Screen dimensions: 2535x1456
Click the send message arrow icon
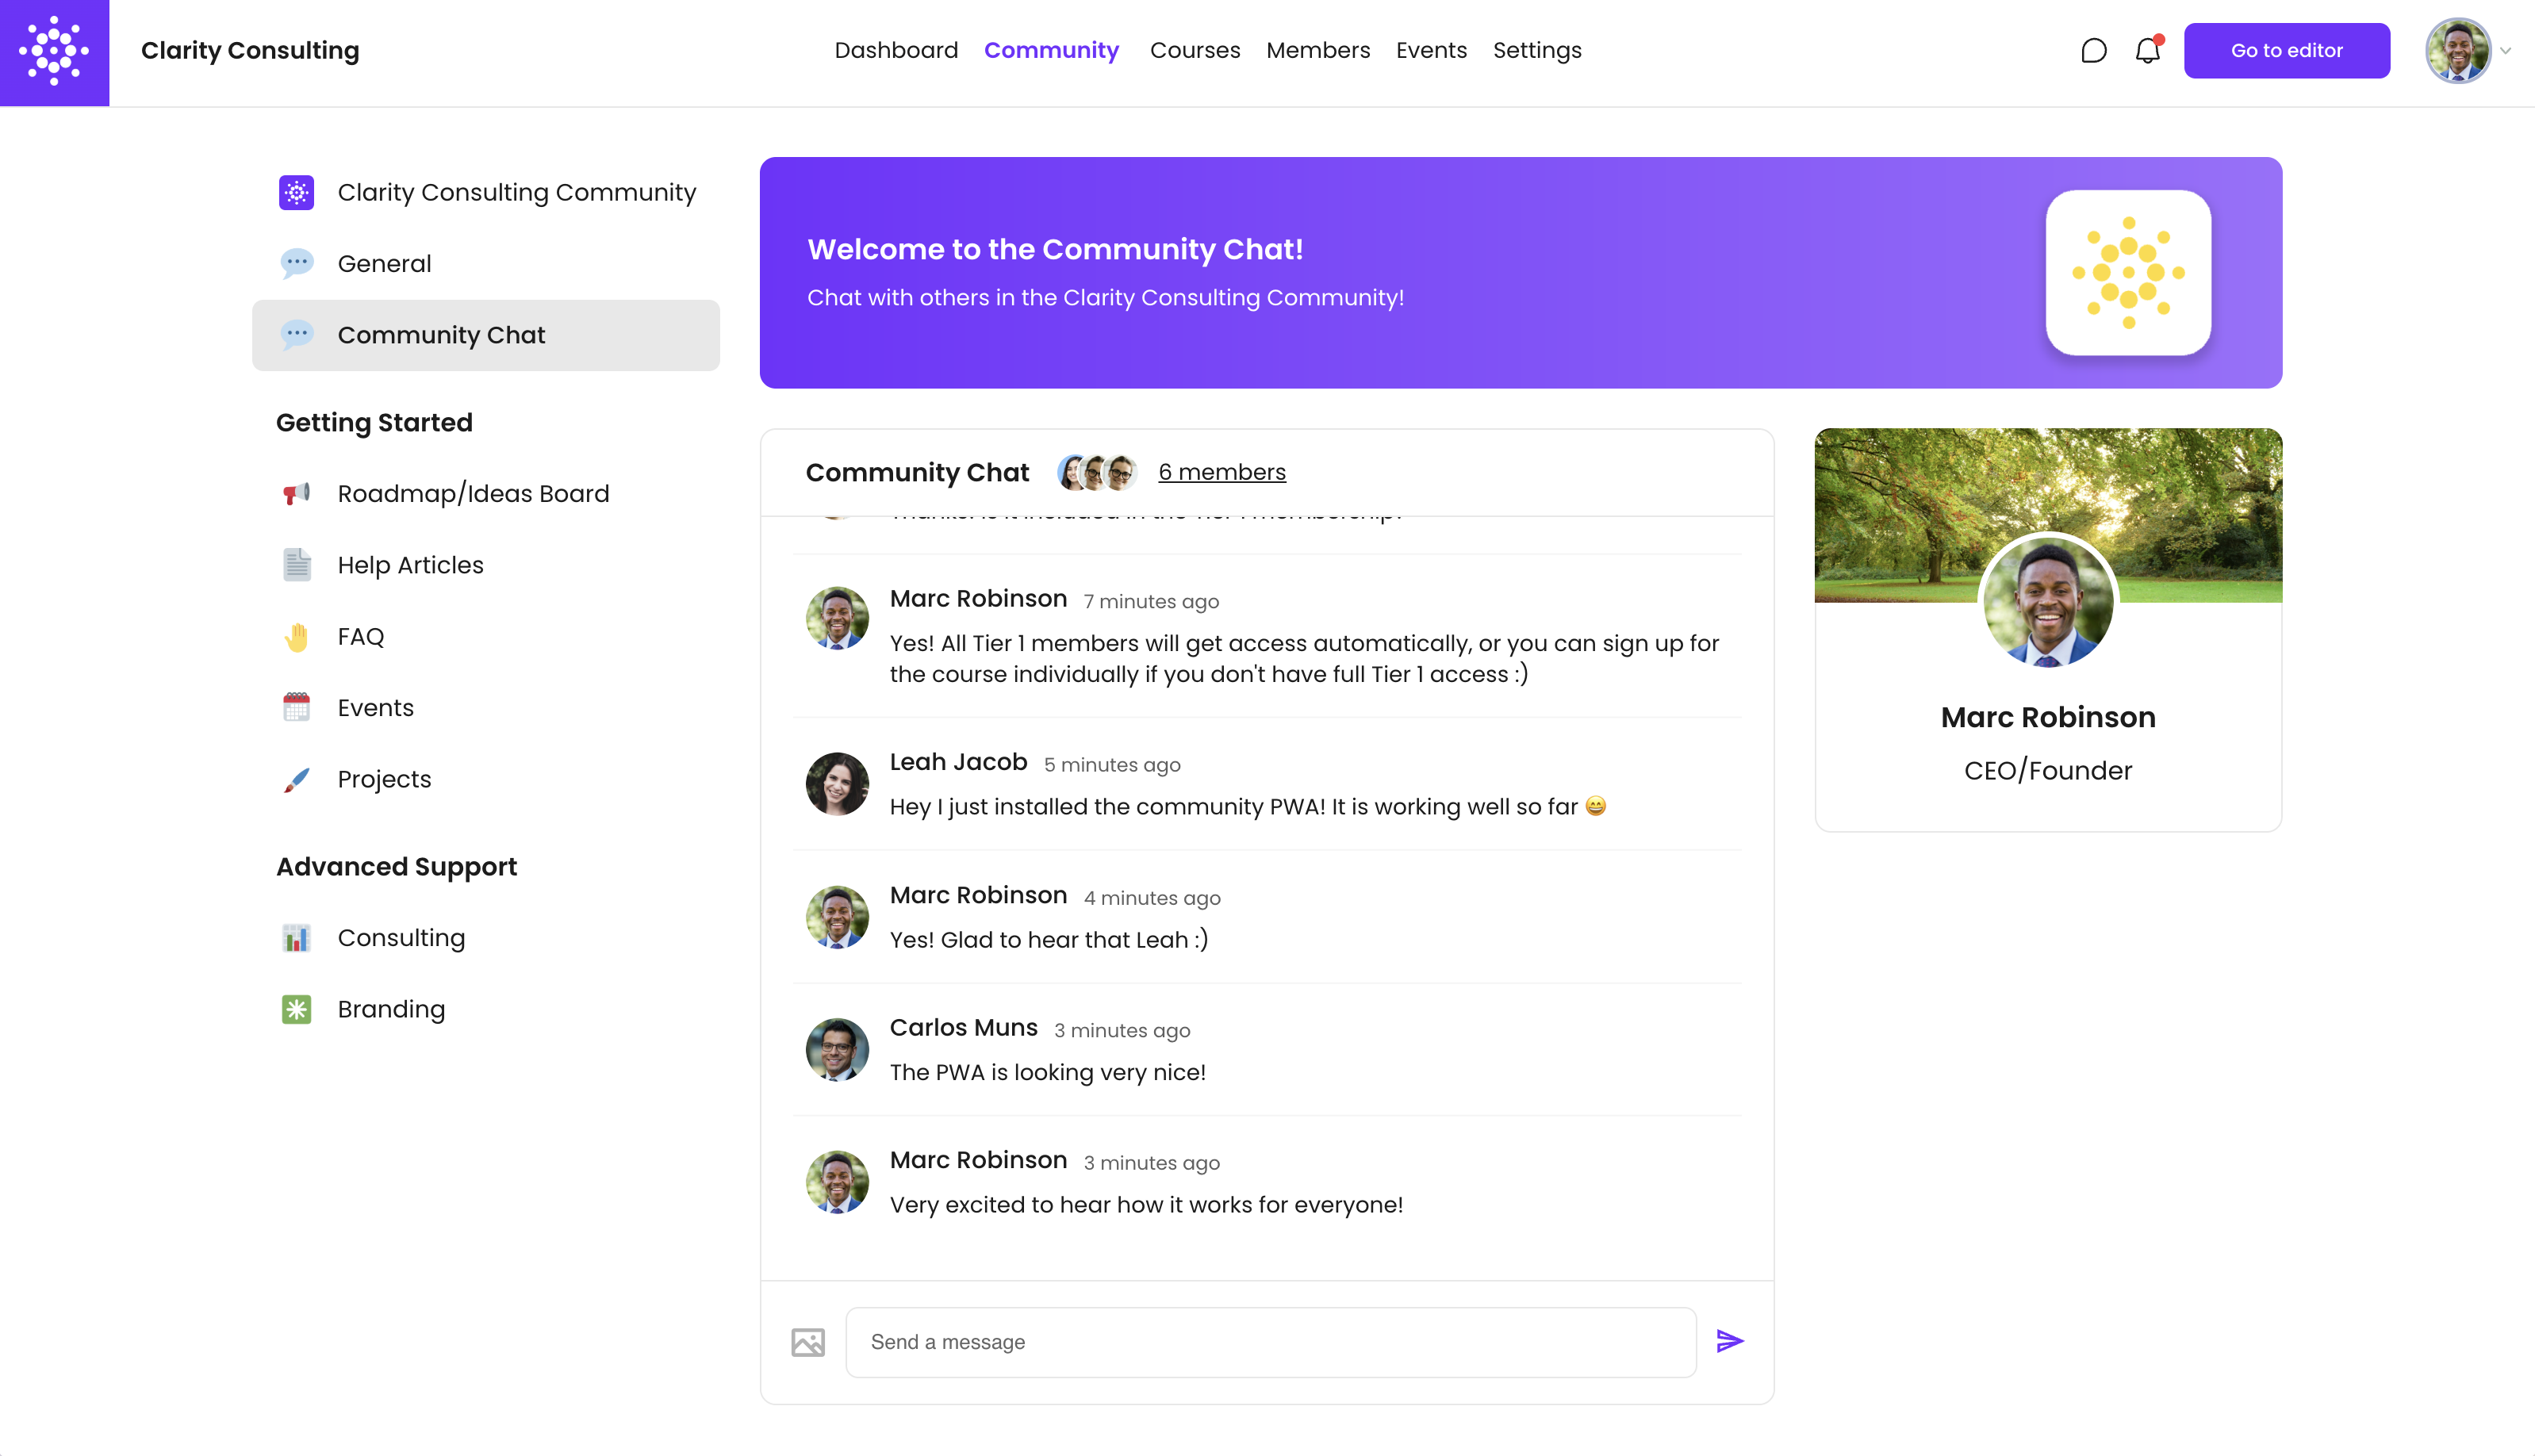tap(1730, 1341)
